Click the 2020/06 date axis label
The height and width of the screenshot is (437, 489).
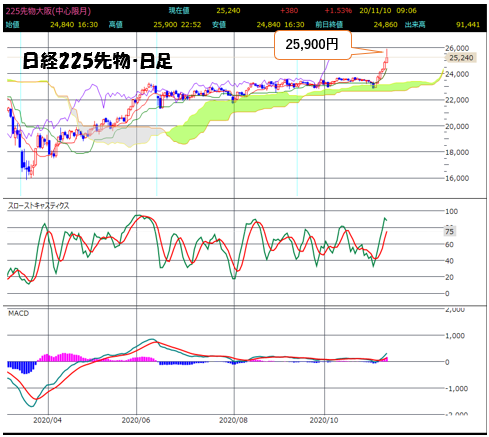(136, 420)
